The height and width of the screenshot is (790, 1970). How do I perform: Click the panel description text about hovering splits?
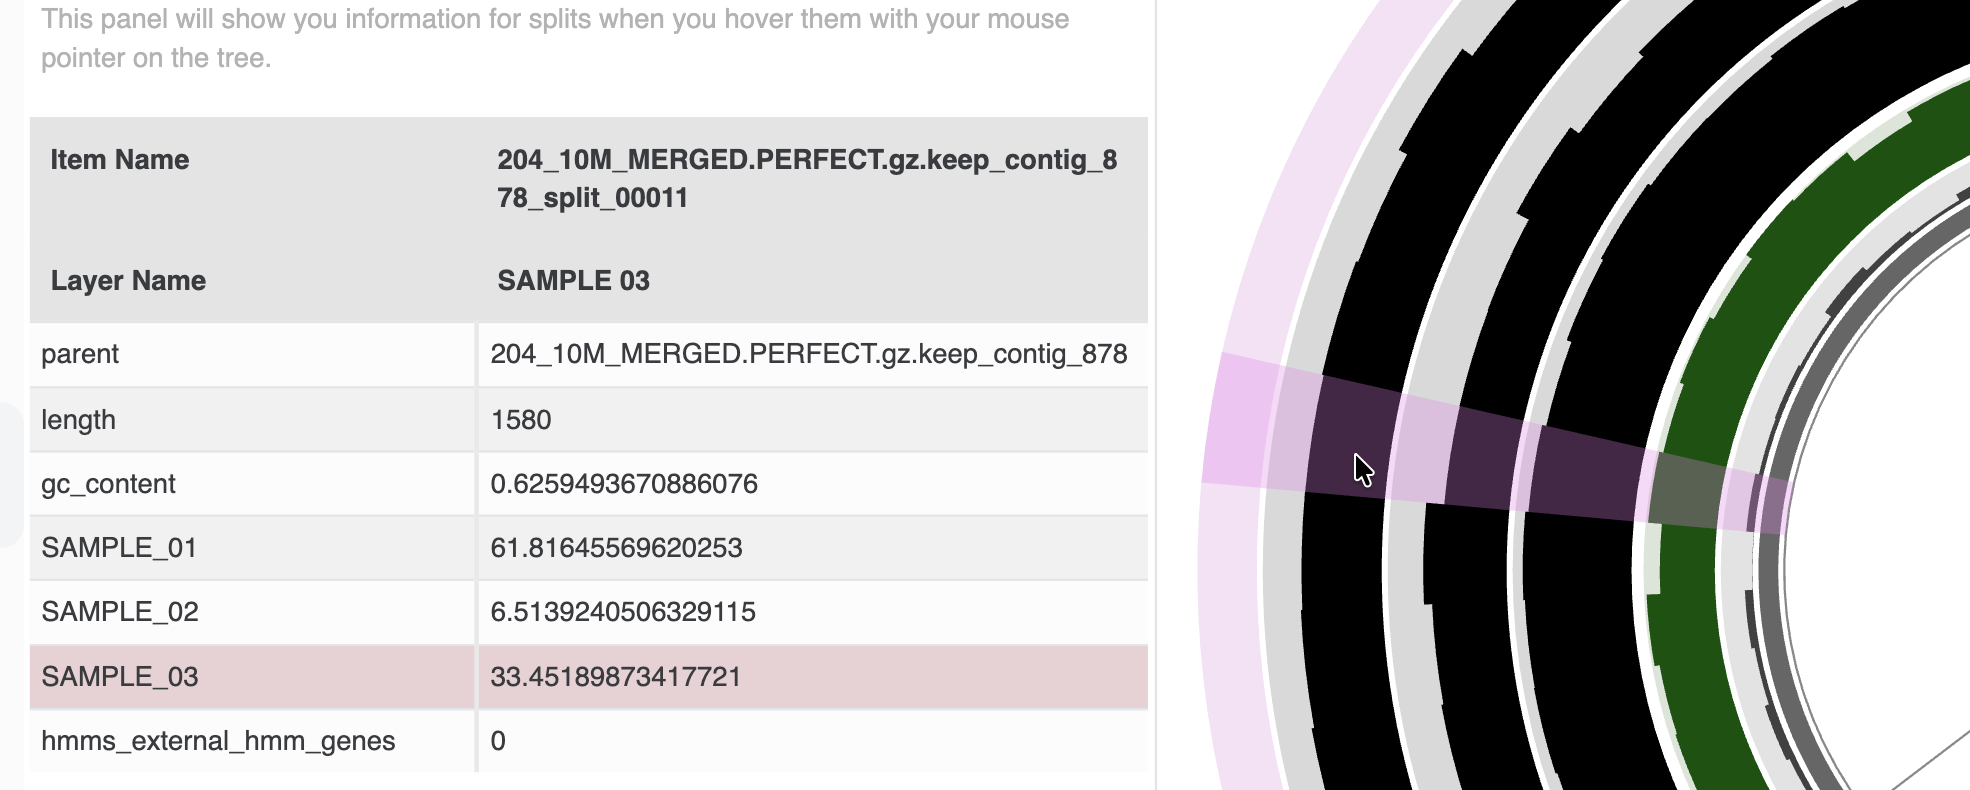(x=555, y=38)
